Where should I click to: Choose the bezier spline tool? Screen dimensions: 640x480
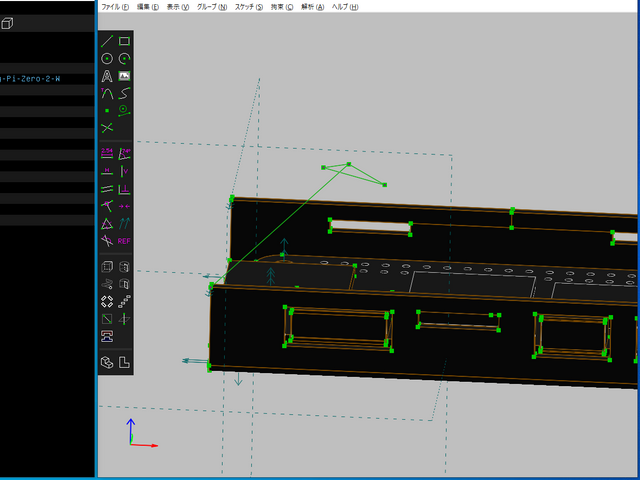(x=125, y=93)
